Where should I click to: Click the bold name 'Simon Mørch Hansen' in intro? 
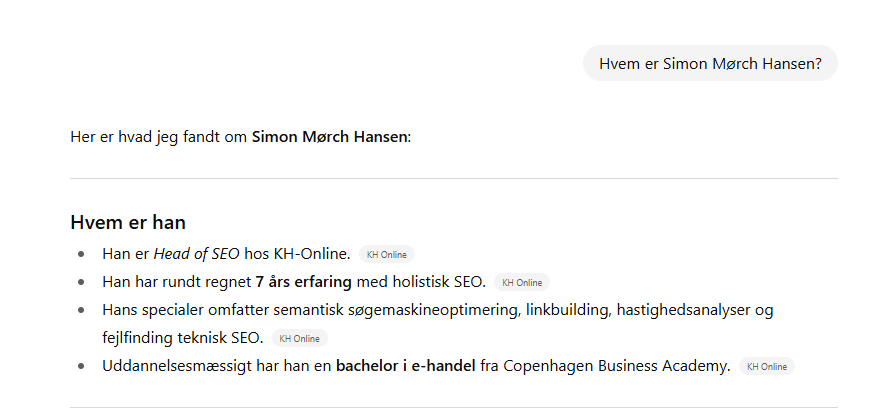[329, 136]
